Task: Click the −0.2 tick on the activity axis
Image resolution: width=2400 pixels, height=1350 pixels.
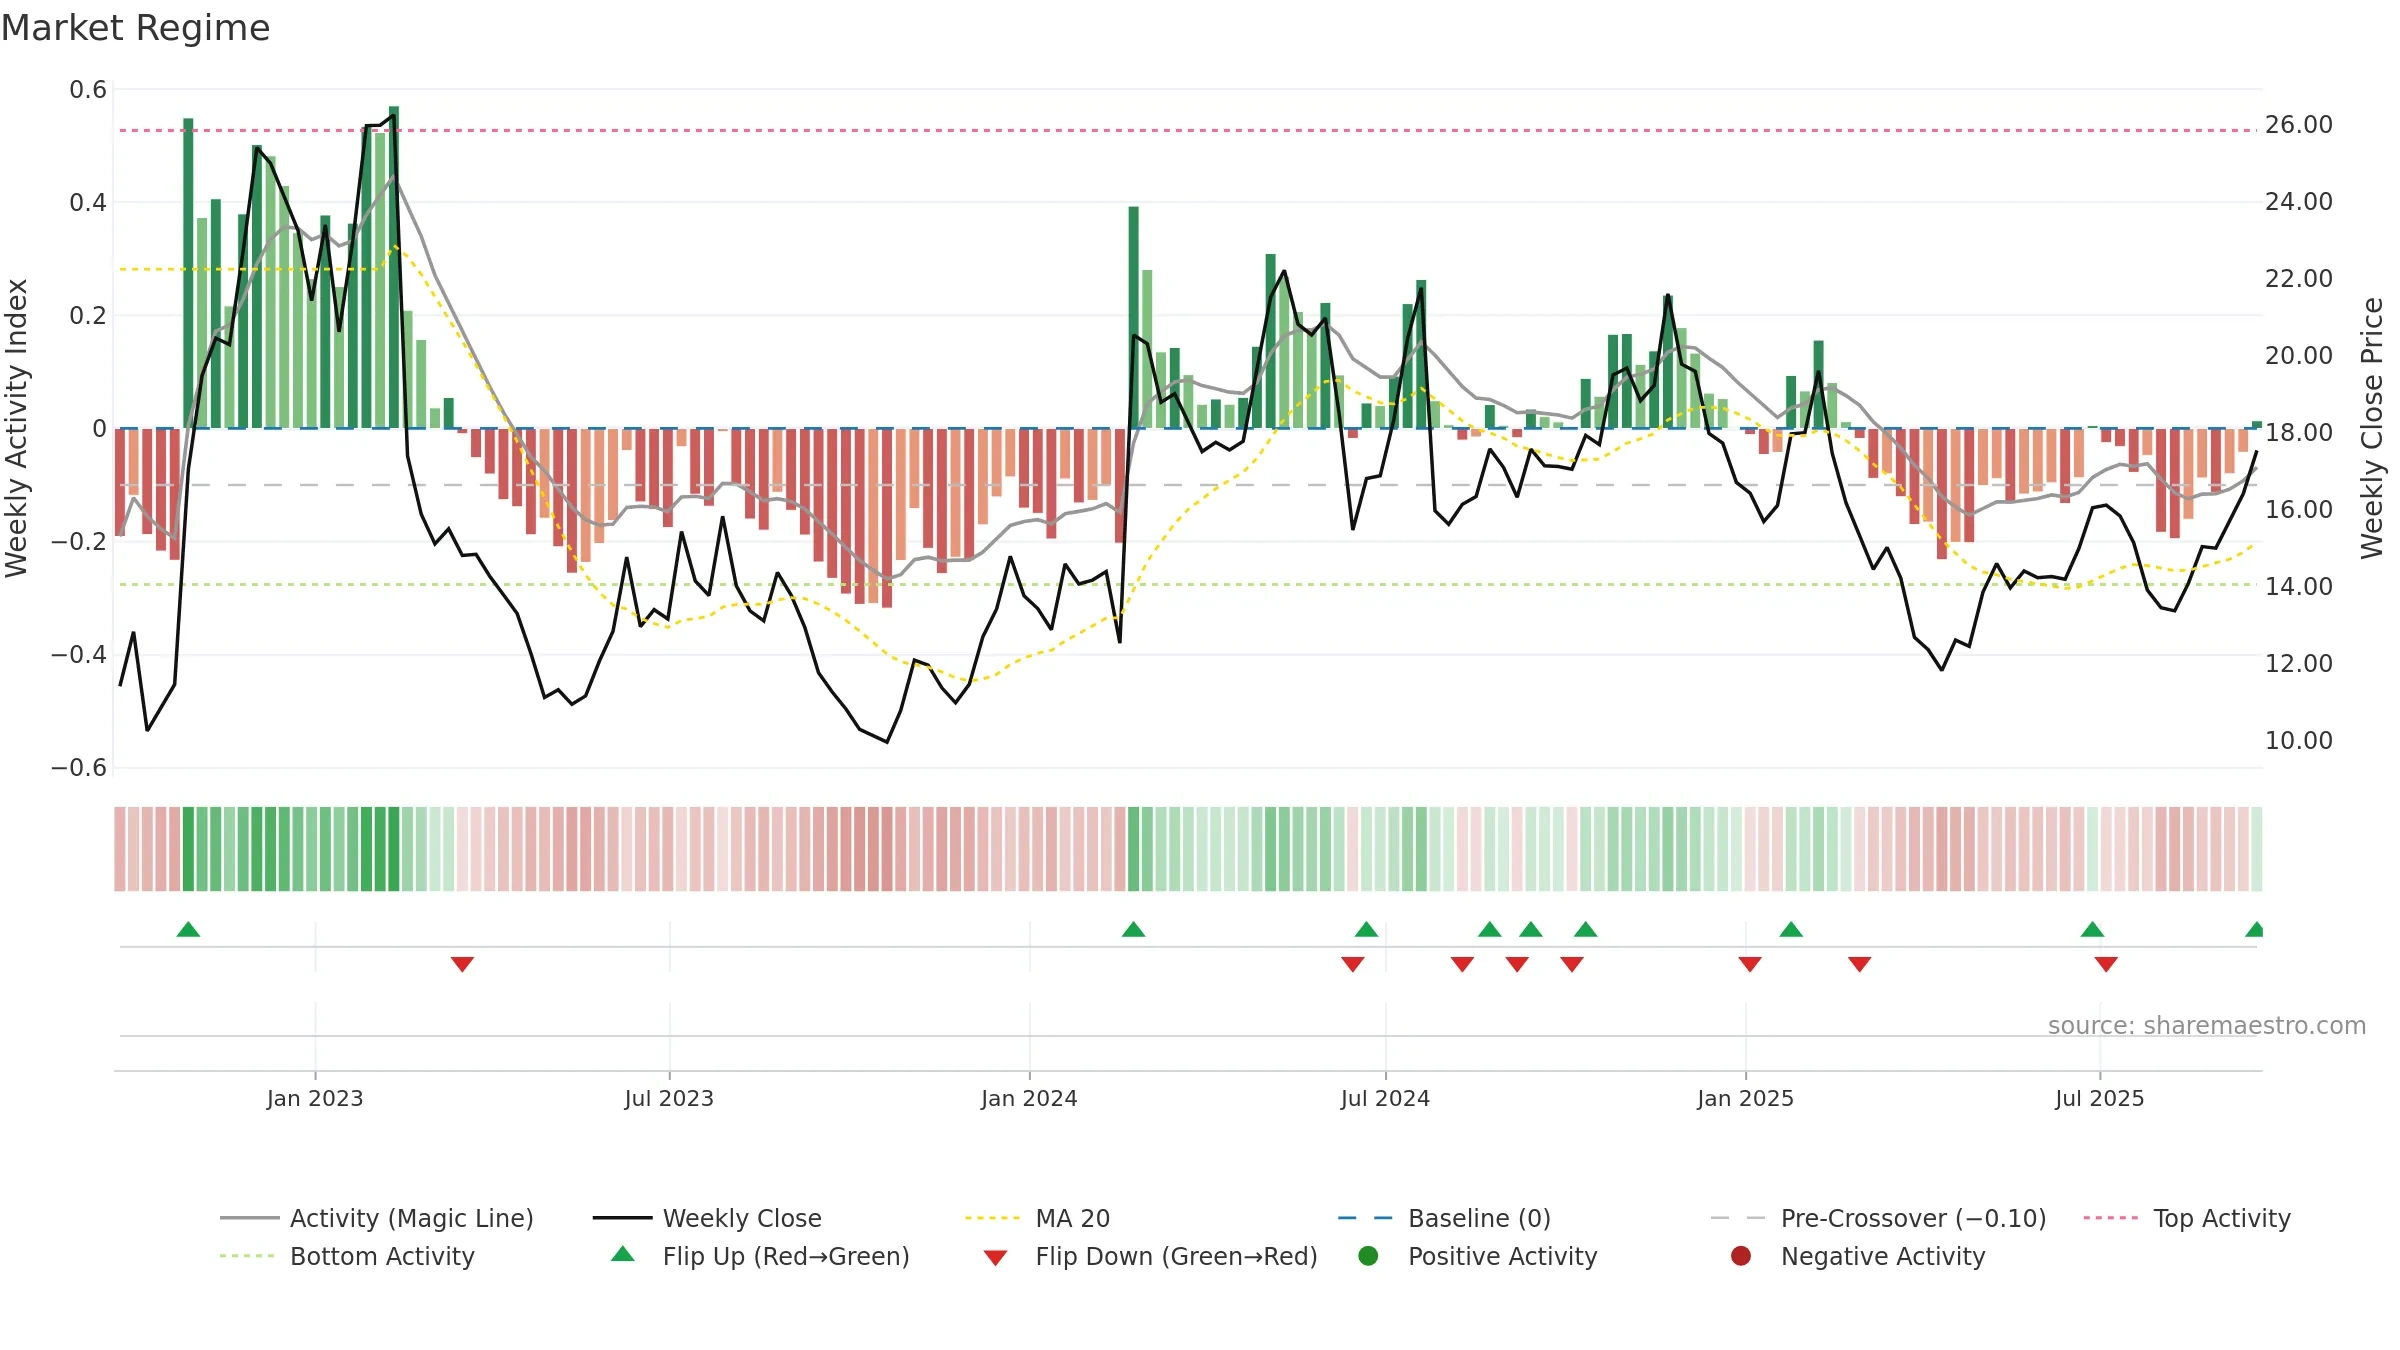Action: [79, 542]
